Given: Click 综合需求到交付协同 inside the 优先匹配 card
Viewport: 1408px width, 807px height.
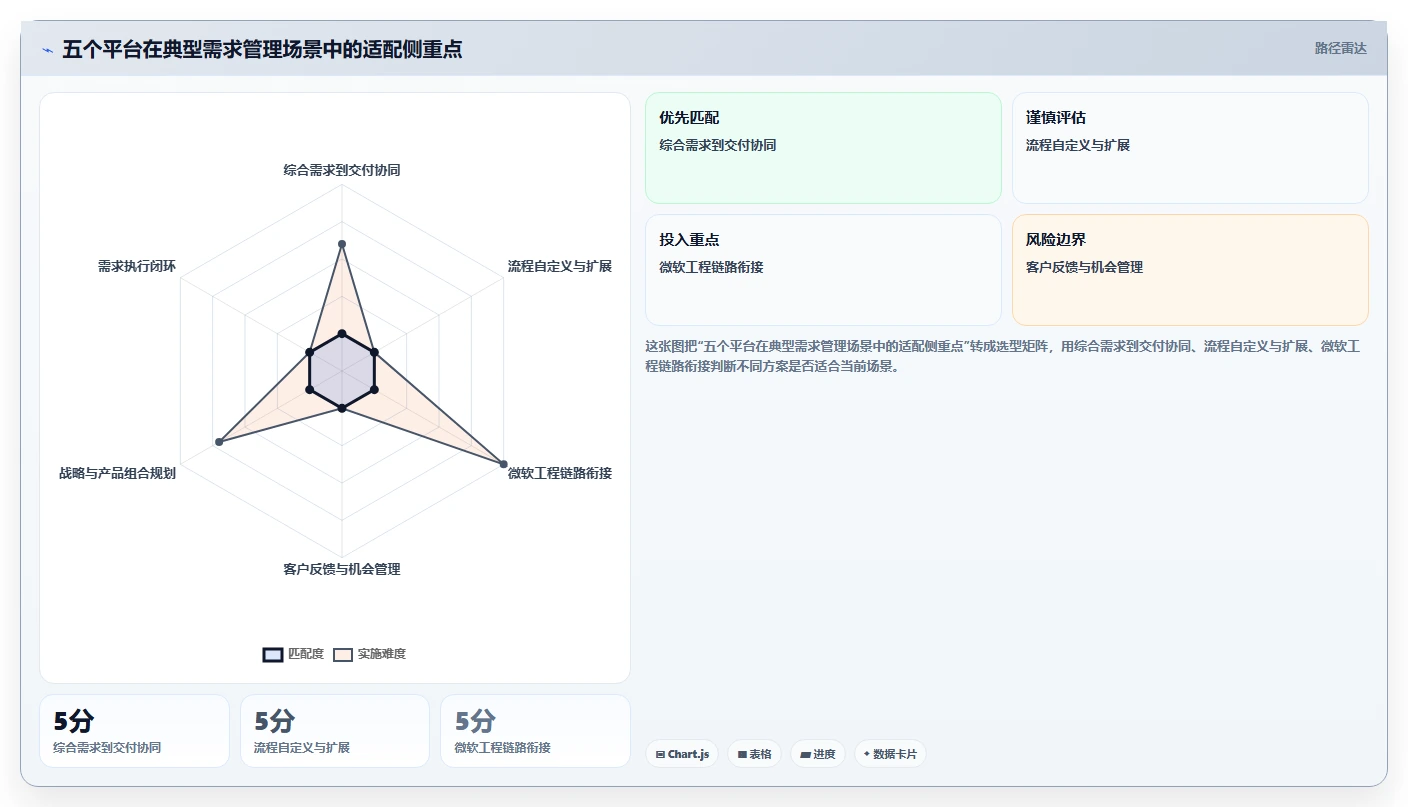Looking at the screenshot, I should [717, 145].
